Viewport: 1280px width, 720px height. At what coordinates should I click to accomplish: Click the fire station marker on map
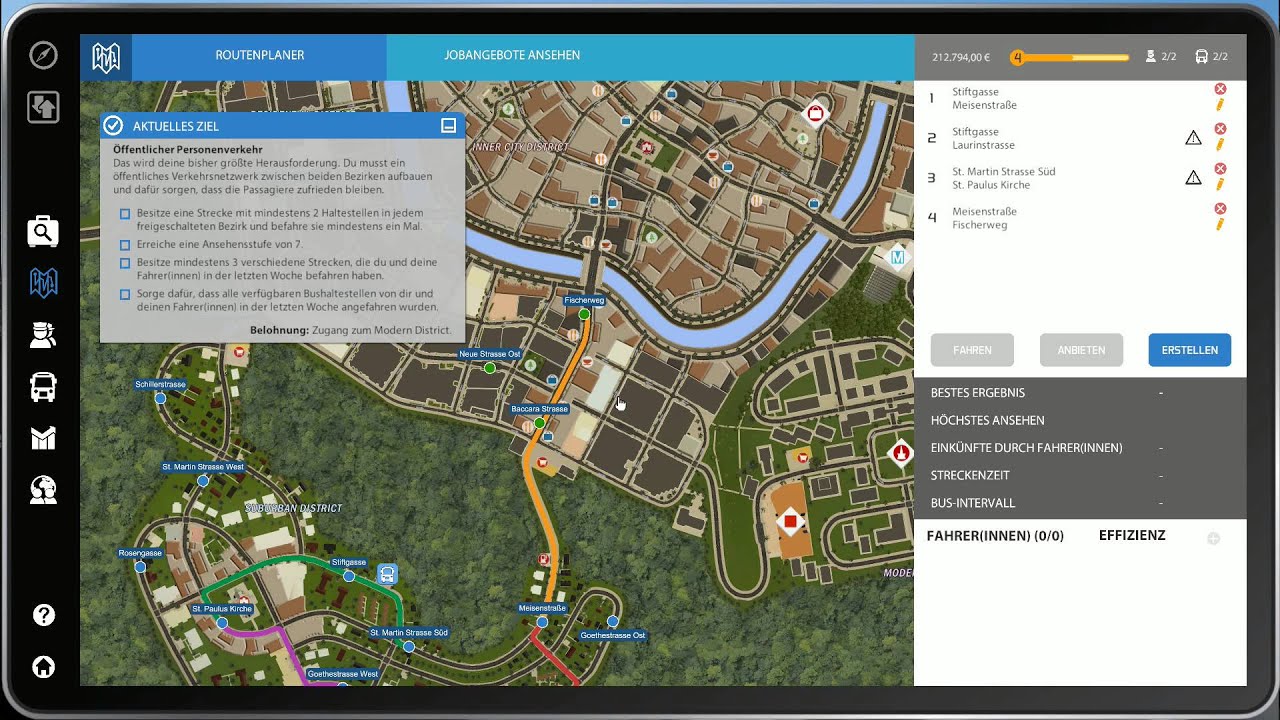tap(901, 454)
